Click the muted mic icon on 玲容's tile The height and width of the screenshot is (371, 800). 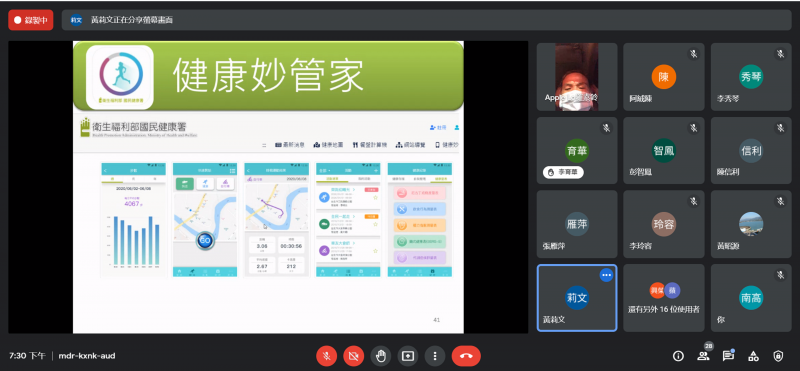[x=694, y=202]
